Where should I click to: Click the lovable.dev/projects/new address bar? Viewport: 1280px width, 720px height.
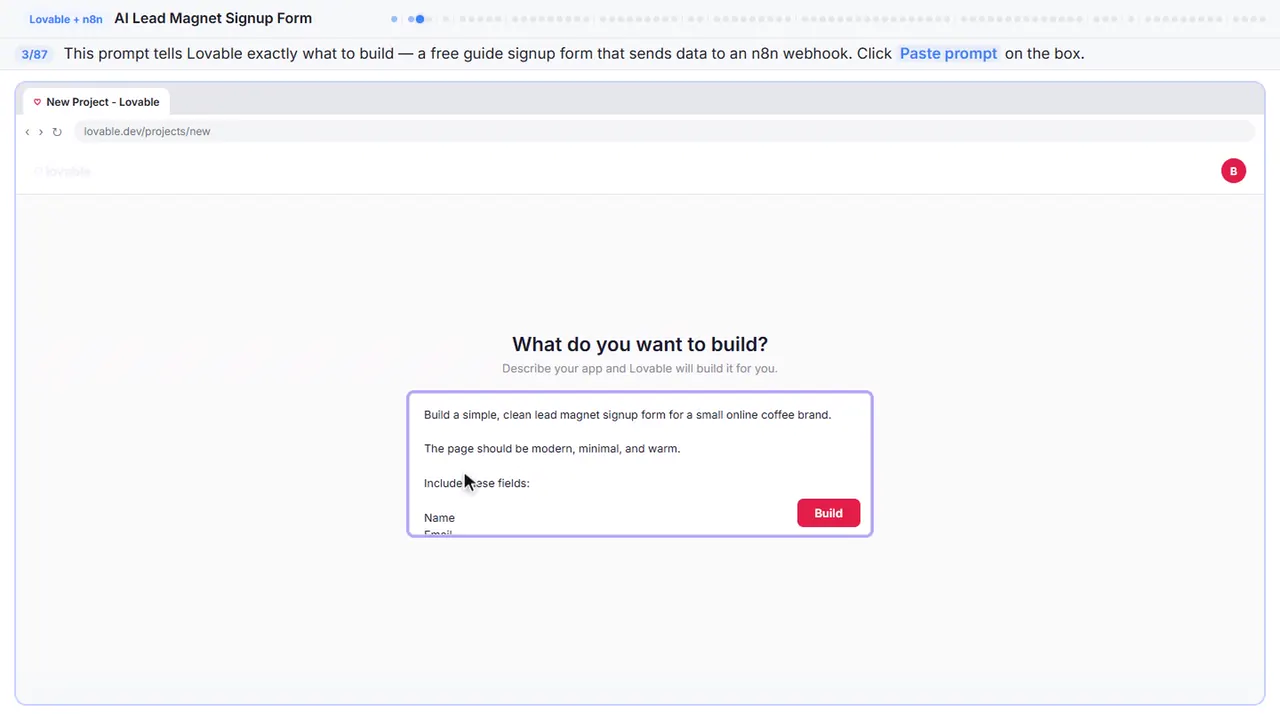coord(664,131)
